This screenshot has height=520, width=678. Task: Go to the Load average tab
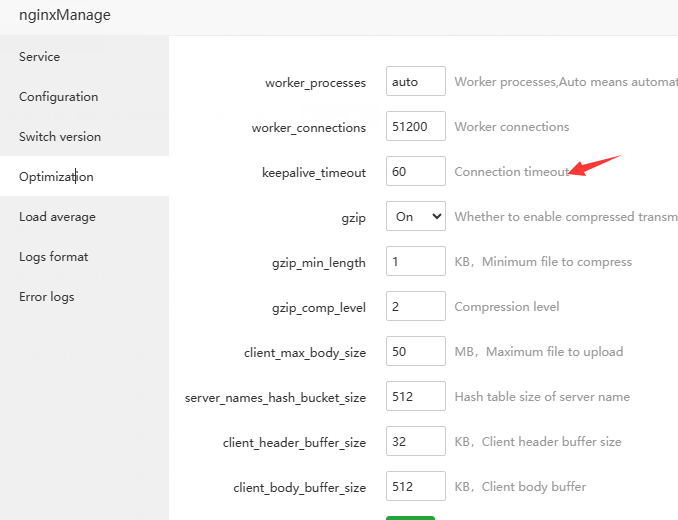[x=57, y=217]
